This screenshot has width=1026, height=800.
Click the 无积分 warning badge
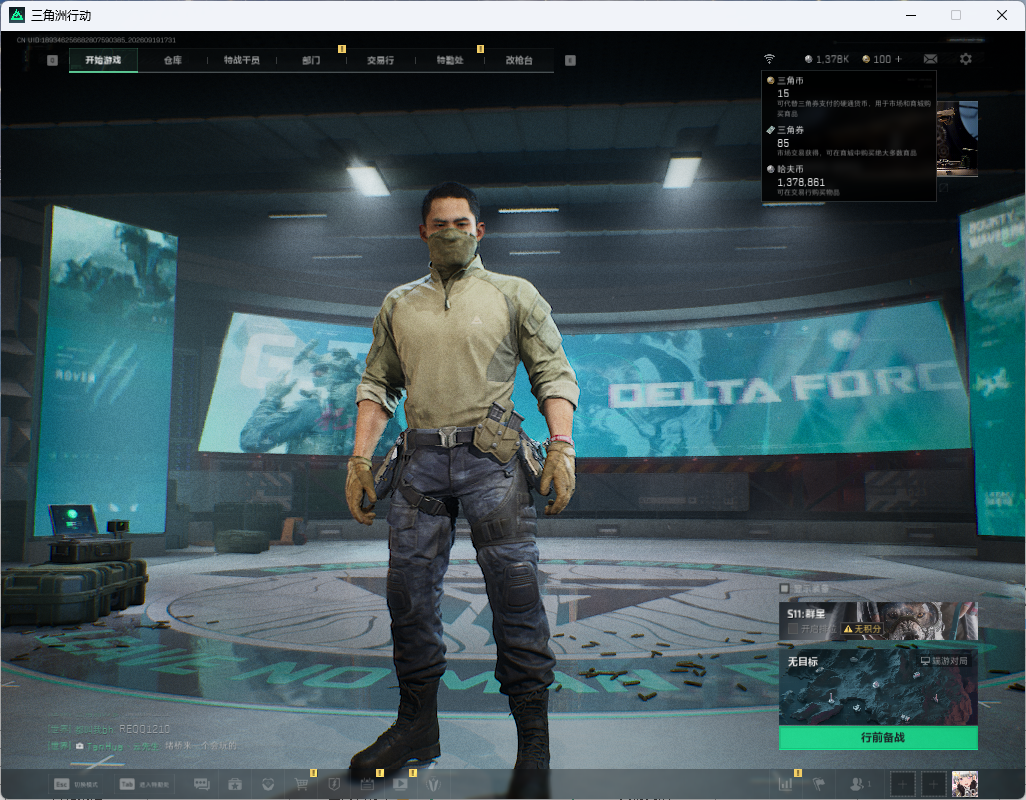pos(862,629)
